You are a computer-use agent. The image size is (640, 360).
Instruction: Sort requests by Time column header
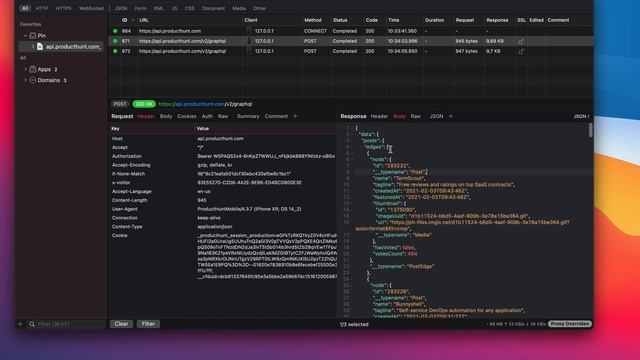click(x=393, y=20)
